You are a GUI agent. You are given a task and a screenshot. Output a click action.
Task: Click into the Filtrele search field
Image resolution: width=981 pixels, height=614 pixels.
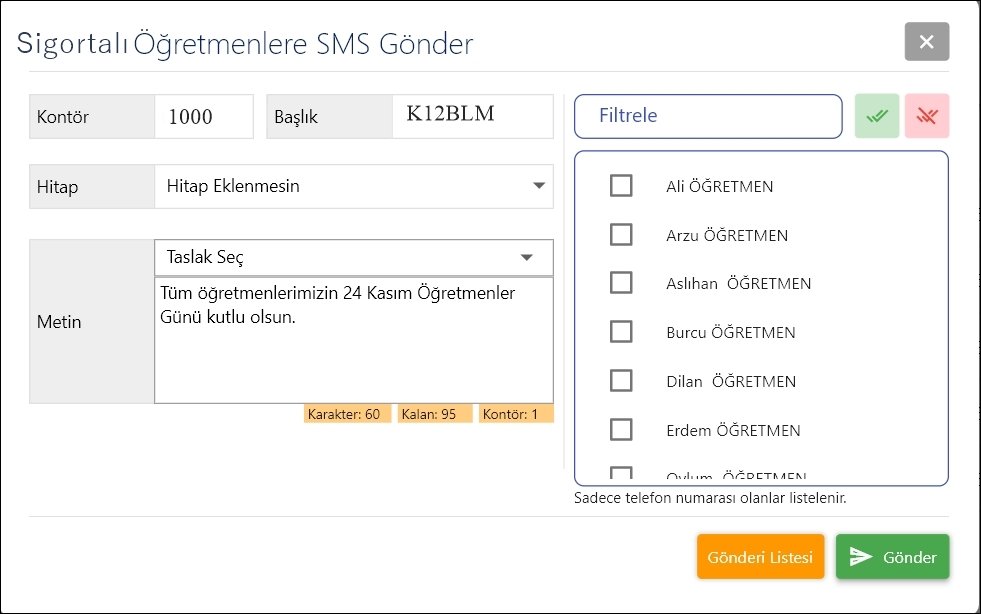point(708,116)
